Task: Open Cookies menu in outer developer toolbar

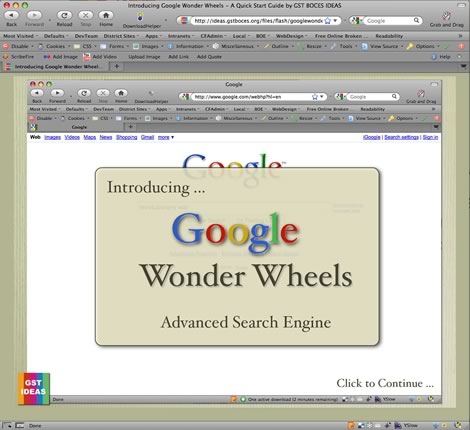Action: 54,46
